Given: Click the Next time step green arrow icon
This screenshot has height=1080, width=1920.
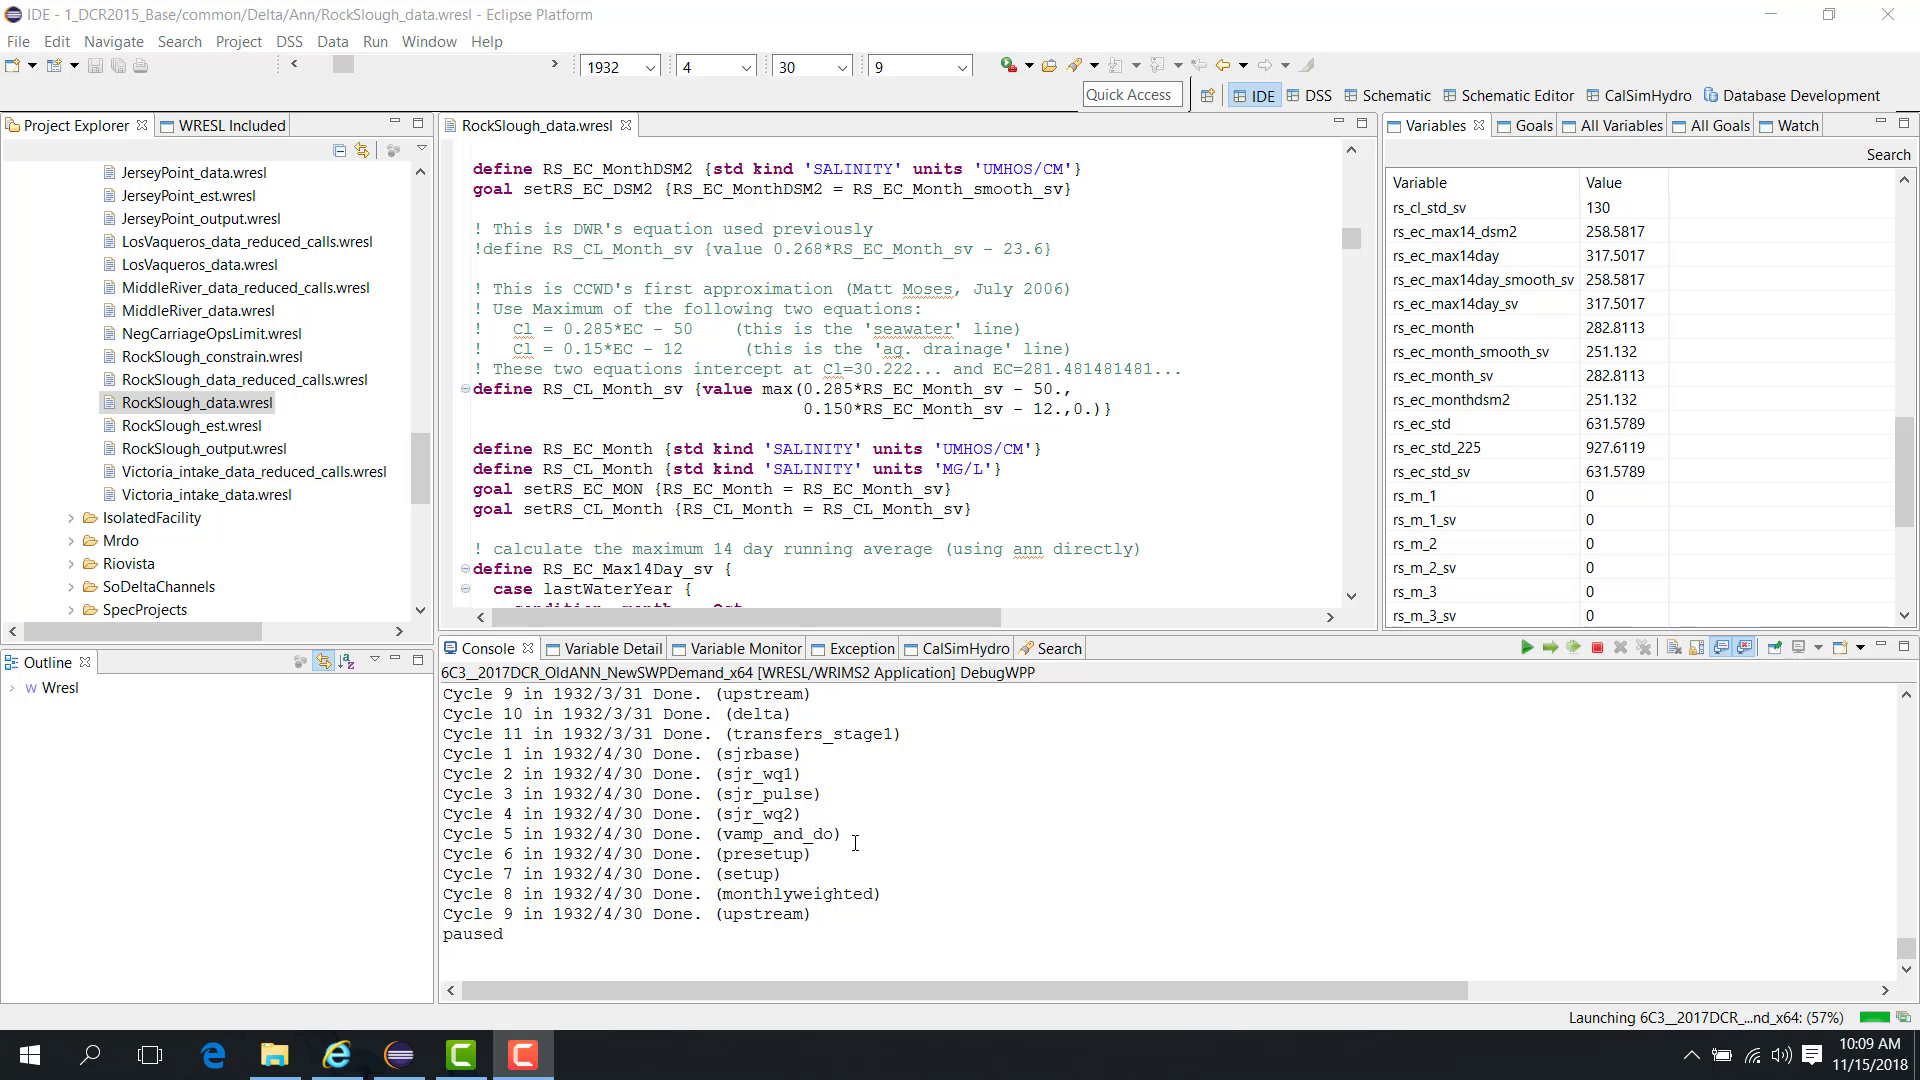Looking at the screenshot, I should (1550, 648).
